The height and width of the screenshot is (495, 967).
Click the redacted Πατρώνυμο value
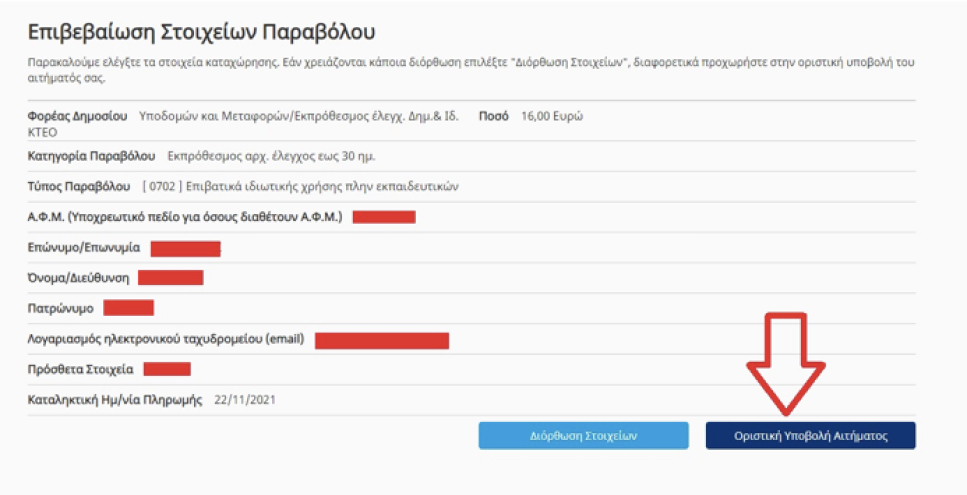[x=128, y=308]
